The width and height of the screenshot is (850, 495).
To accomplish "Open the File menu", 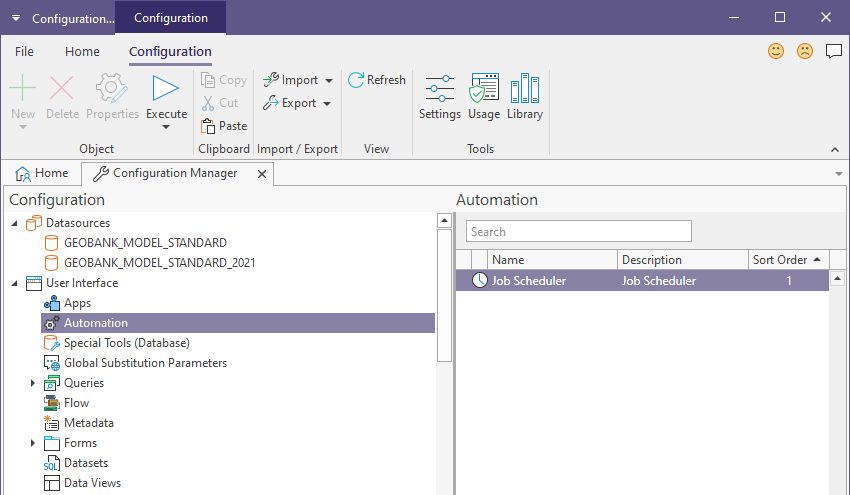I will pos(24,51).
